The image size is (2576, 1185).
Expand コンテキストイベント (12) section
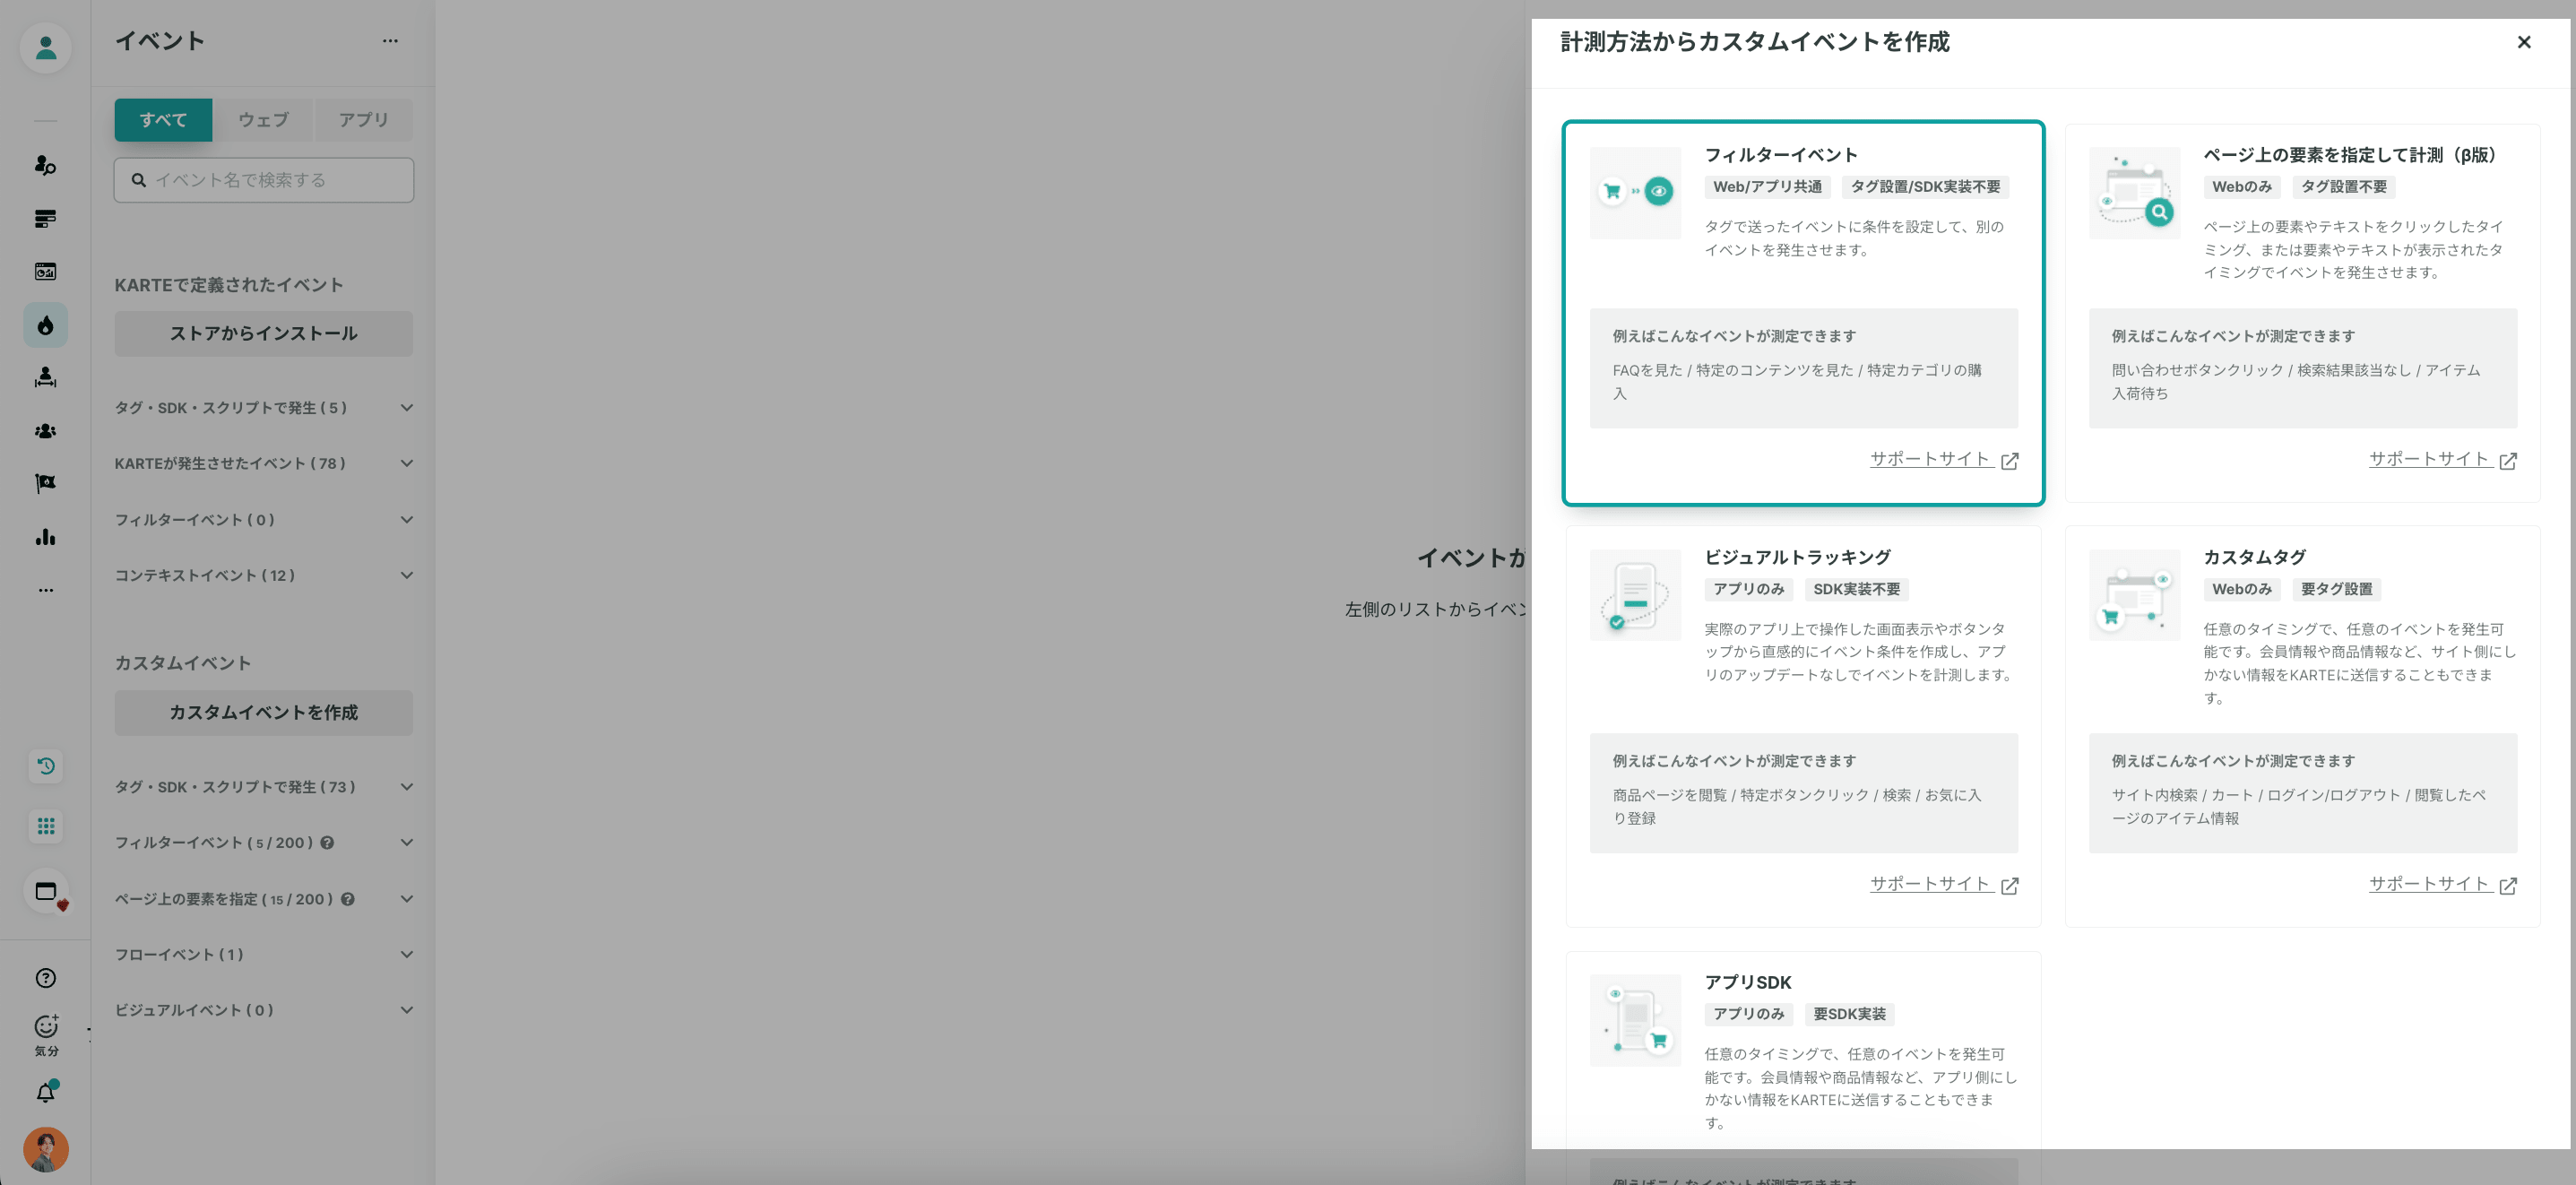pos(264,575)
